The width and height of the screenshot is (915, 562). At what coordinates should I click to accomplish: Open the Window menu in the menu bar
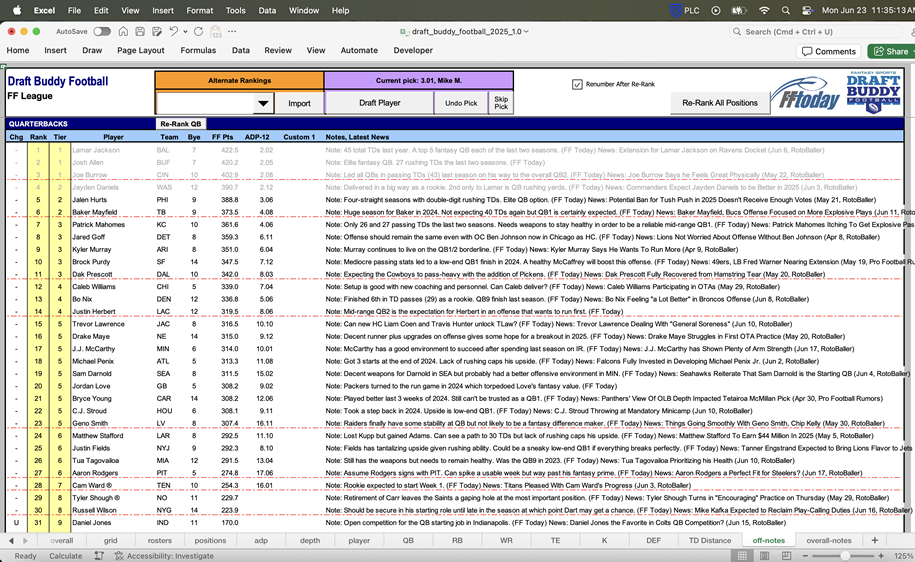(x=304, y=11)
